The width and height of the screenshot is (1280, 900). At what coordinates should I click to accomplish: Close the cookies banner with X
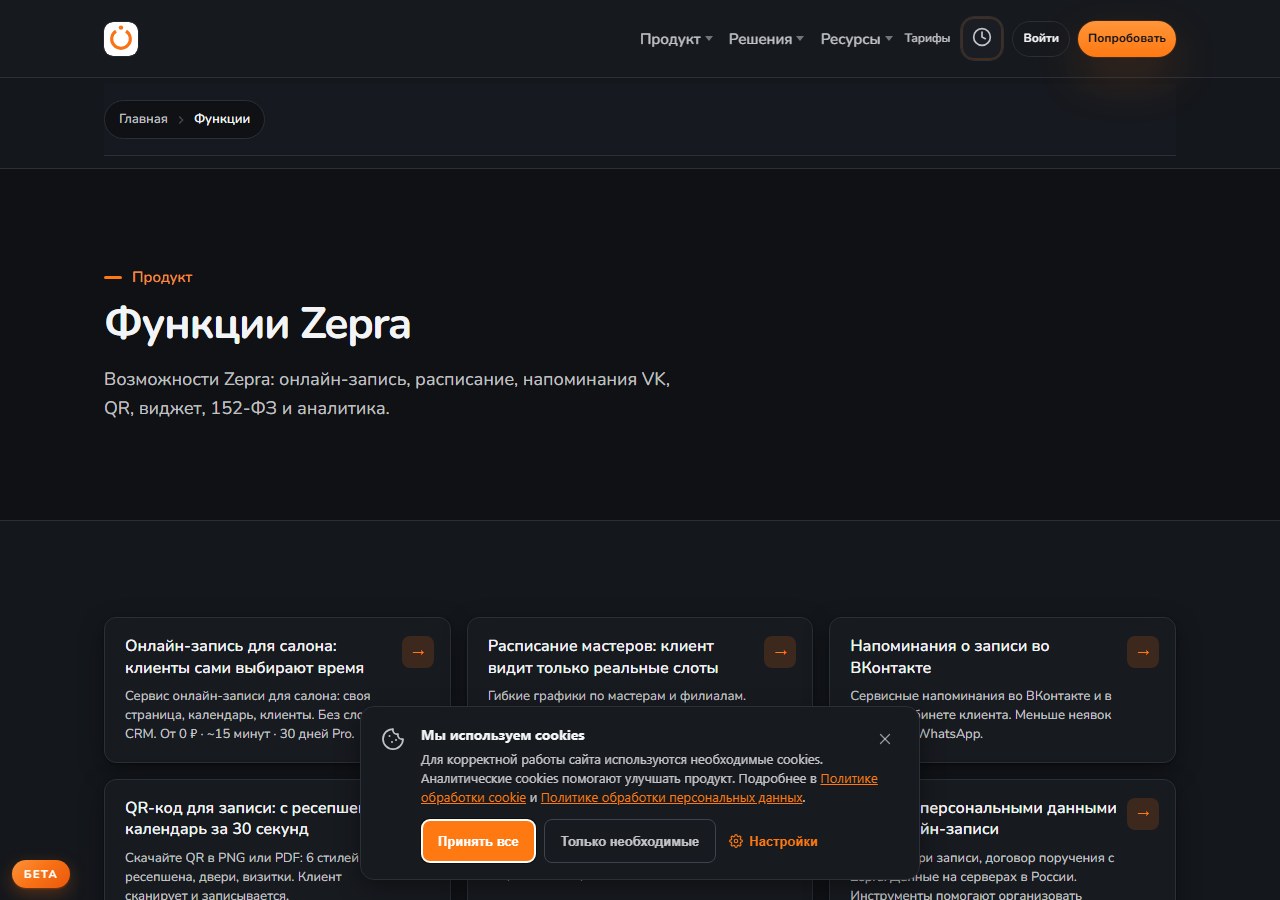tap(885, 739)
